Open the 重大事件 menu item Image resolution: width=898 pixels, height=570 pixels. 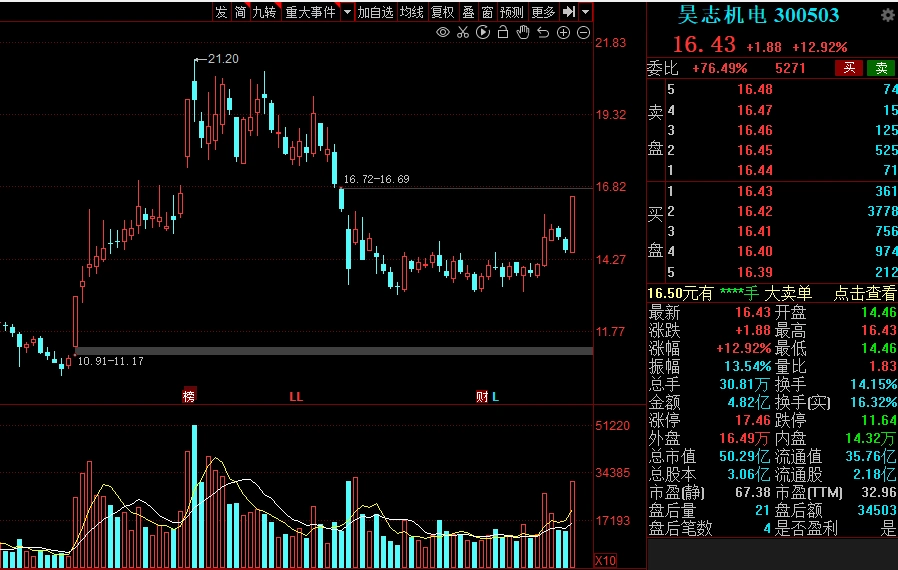coord(310,12)
